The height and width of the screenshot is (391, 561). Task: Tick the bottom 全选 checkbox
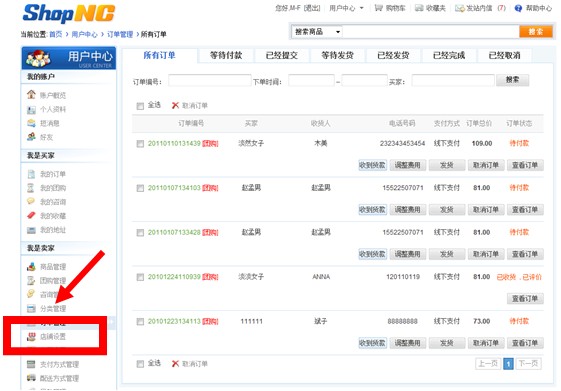tap(140, 364)
